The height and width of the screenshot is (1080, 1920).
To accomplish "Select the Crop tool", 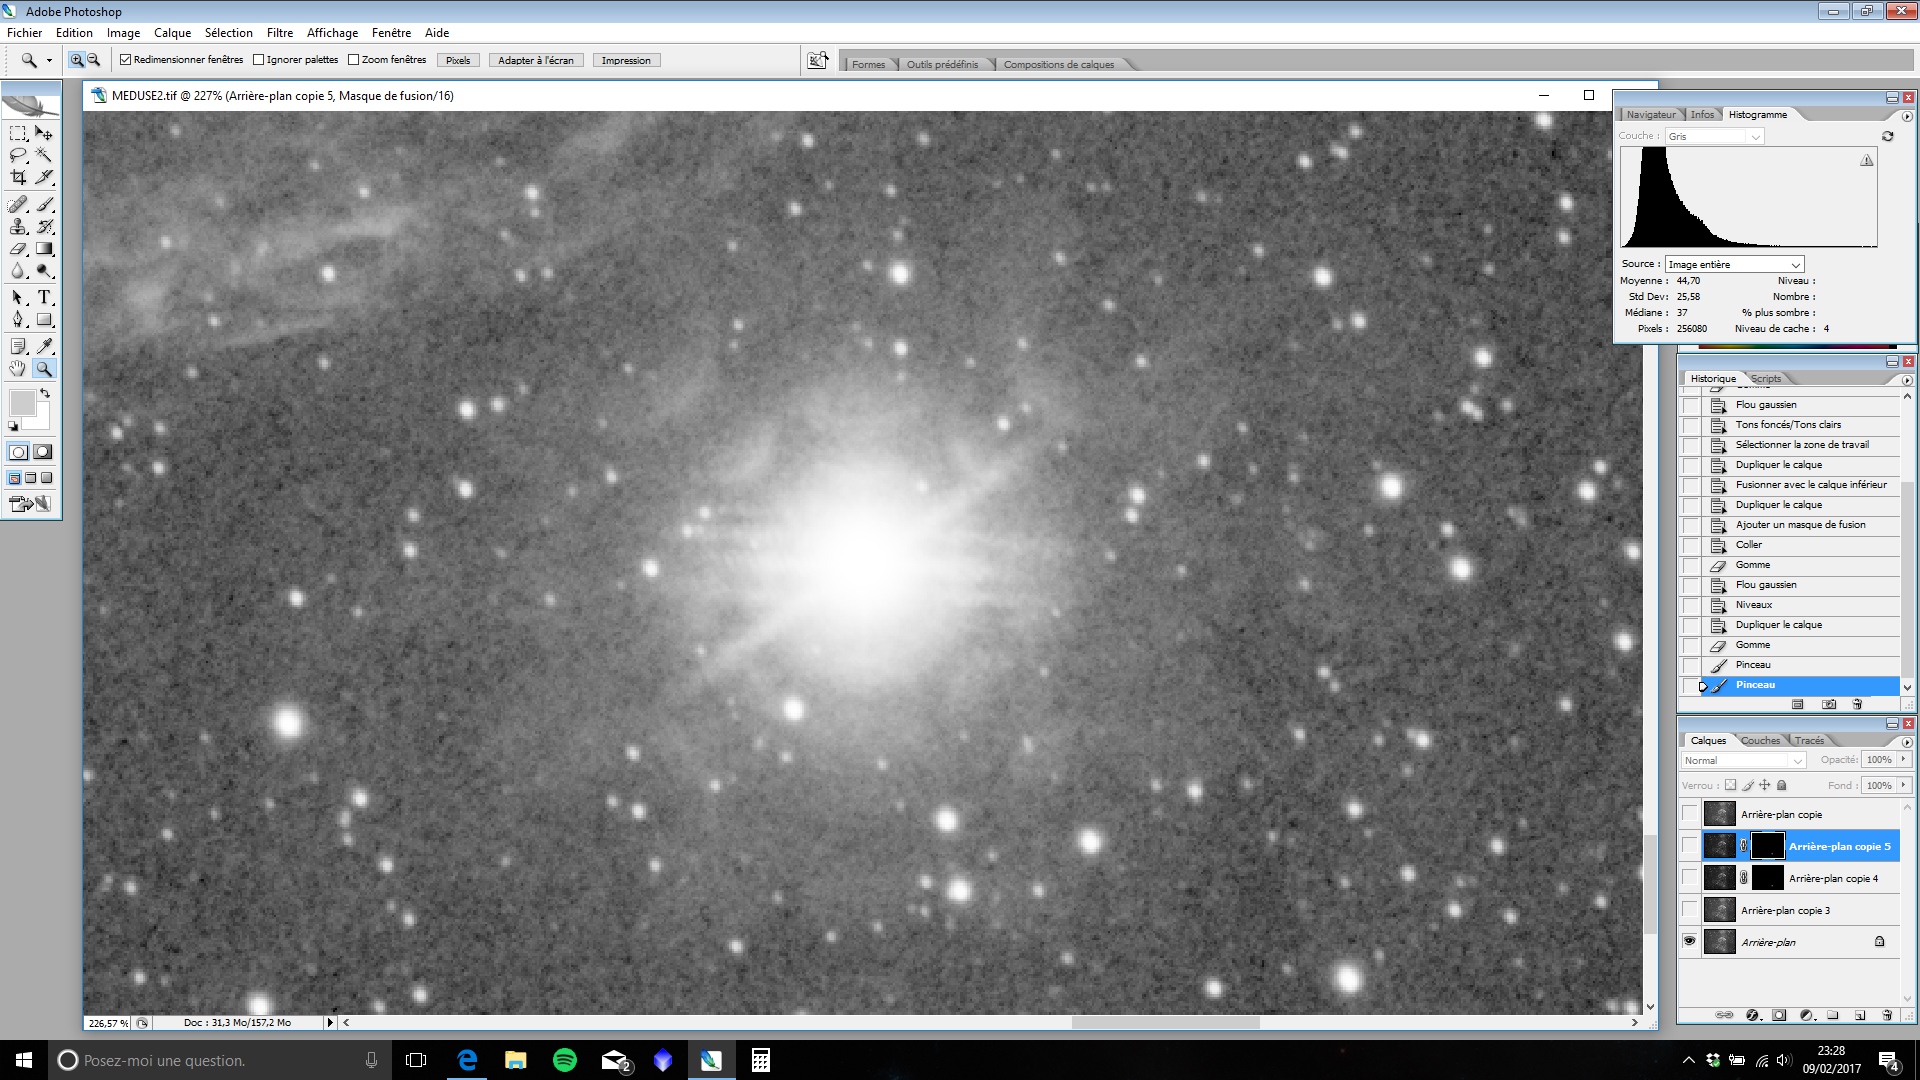I will 18,177.
